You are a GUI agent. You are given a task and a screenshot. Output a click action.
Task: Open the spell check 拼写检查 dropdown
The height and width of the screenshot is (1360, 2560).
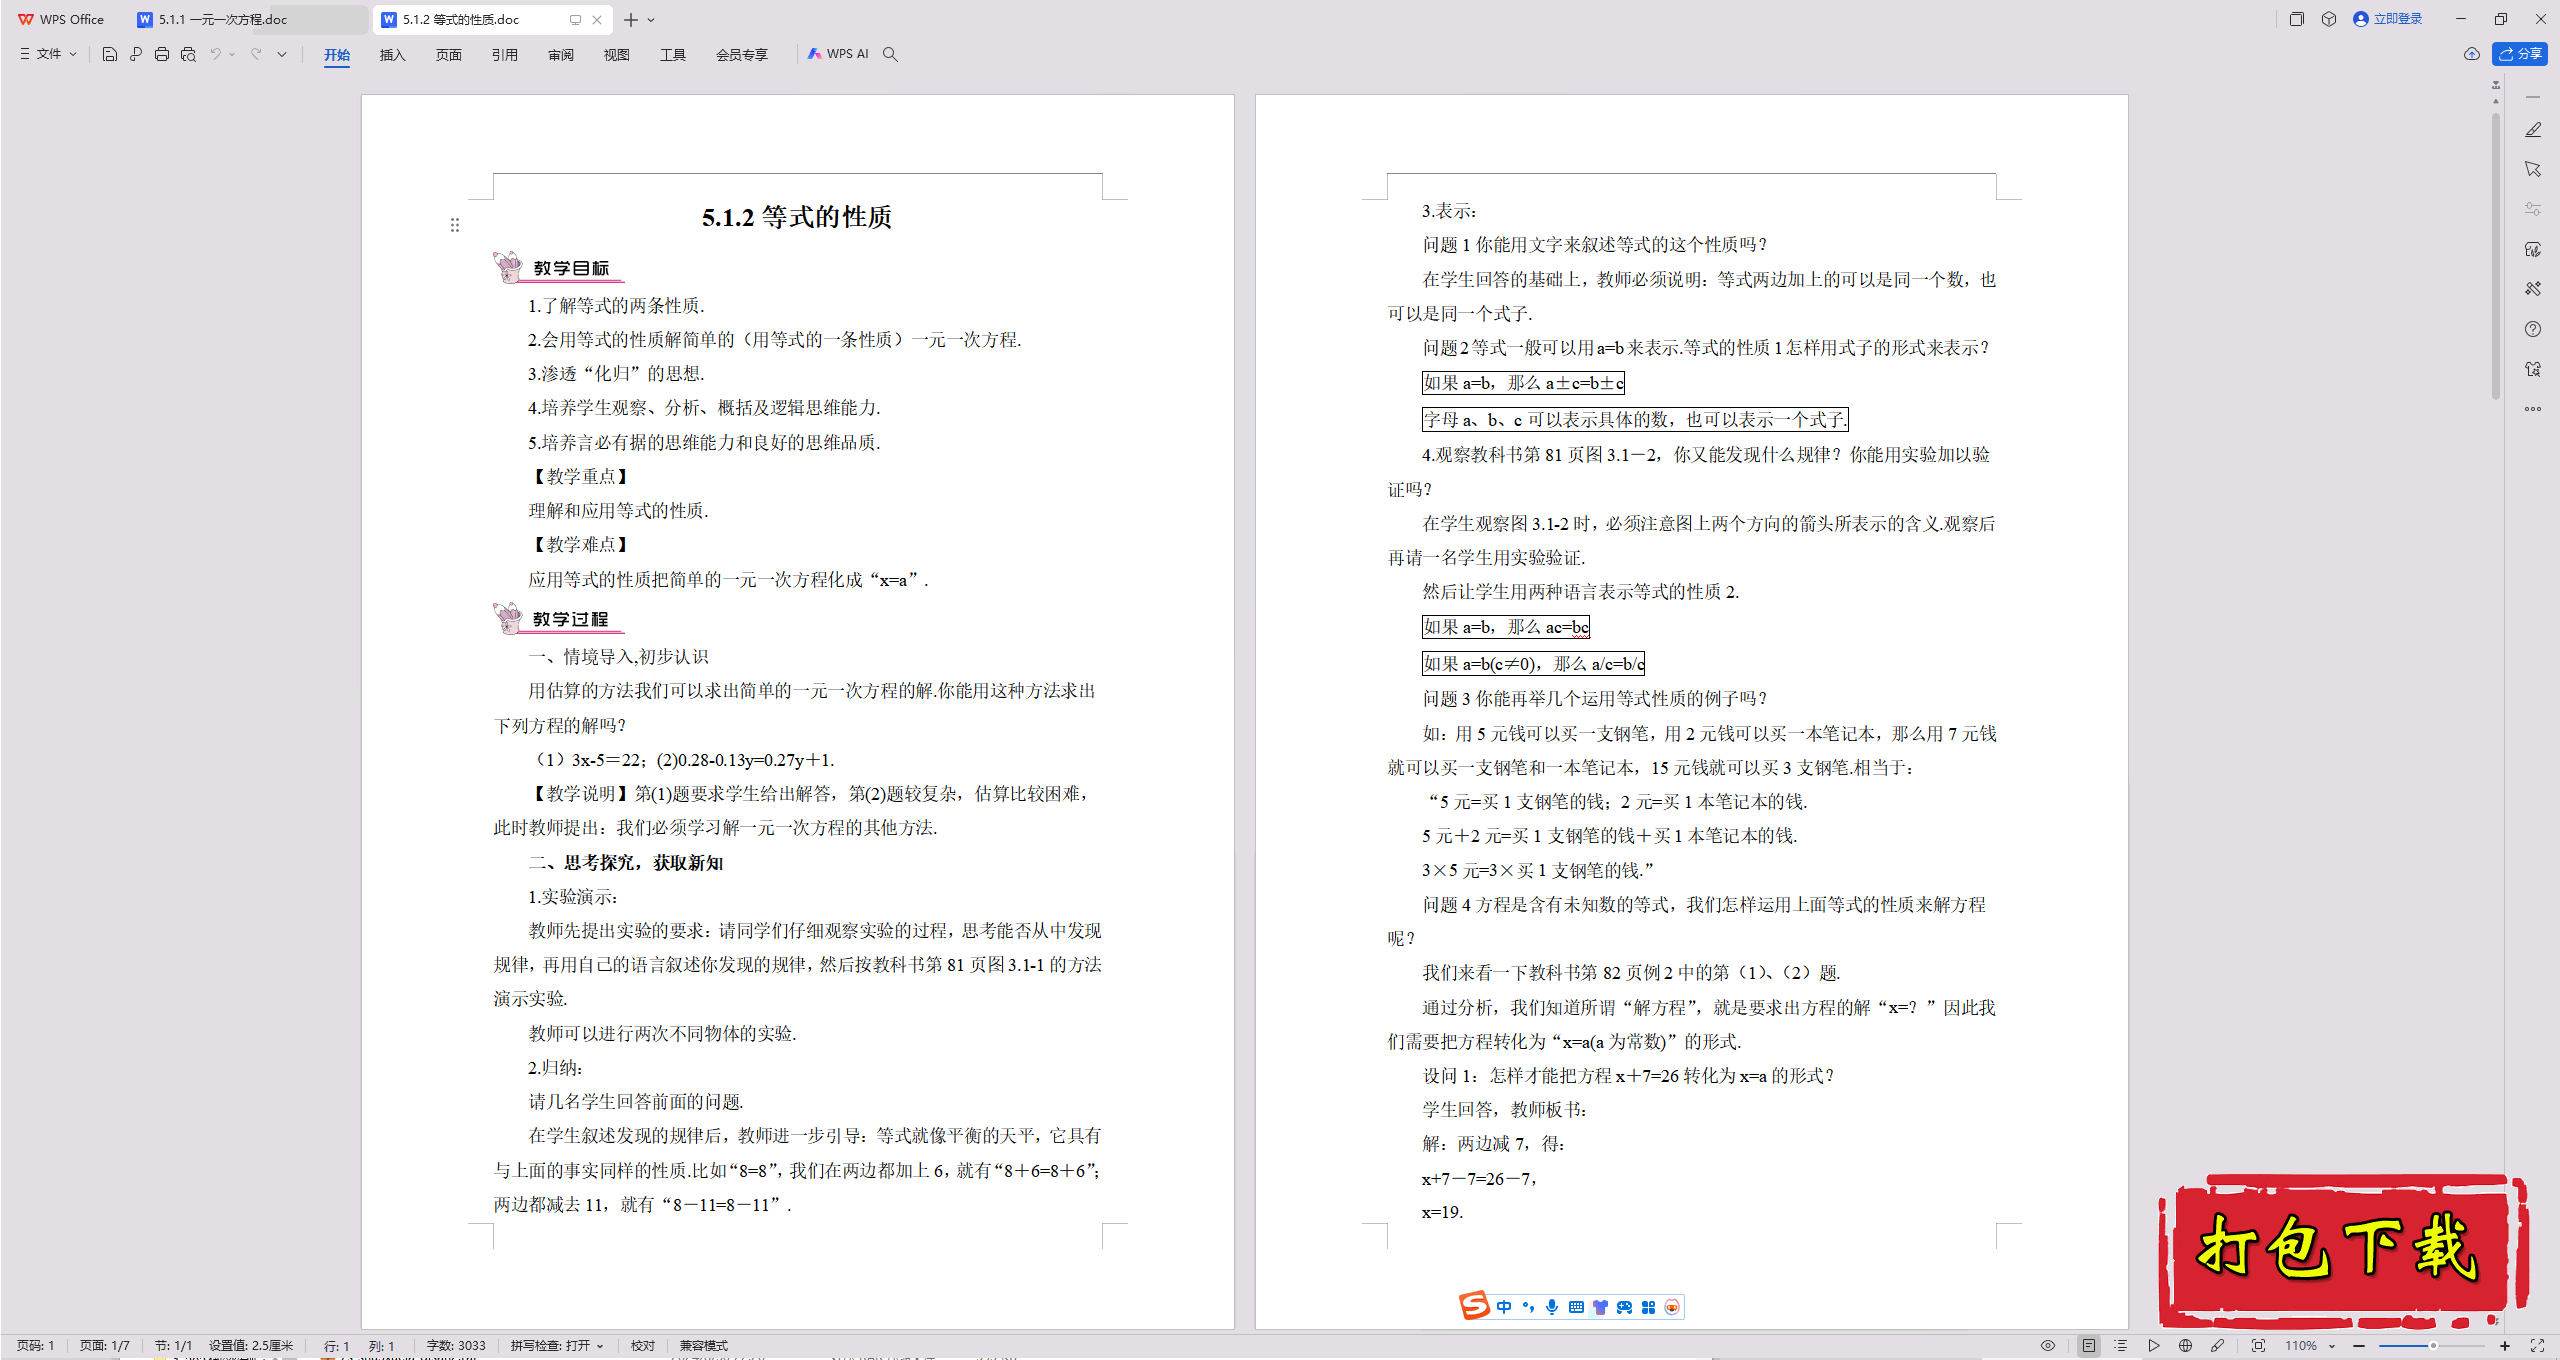pyautogui.click(x=557, y=1346)
